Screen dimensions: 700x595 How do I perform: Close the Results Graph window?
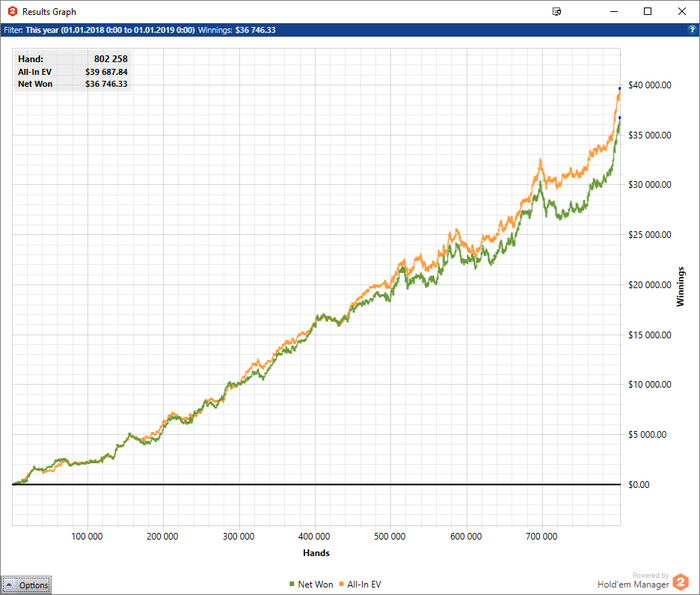coord(682,11)
